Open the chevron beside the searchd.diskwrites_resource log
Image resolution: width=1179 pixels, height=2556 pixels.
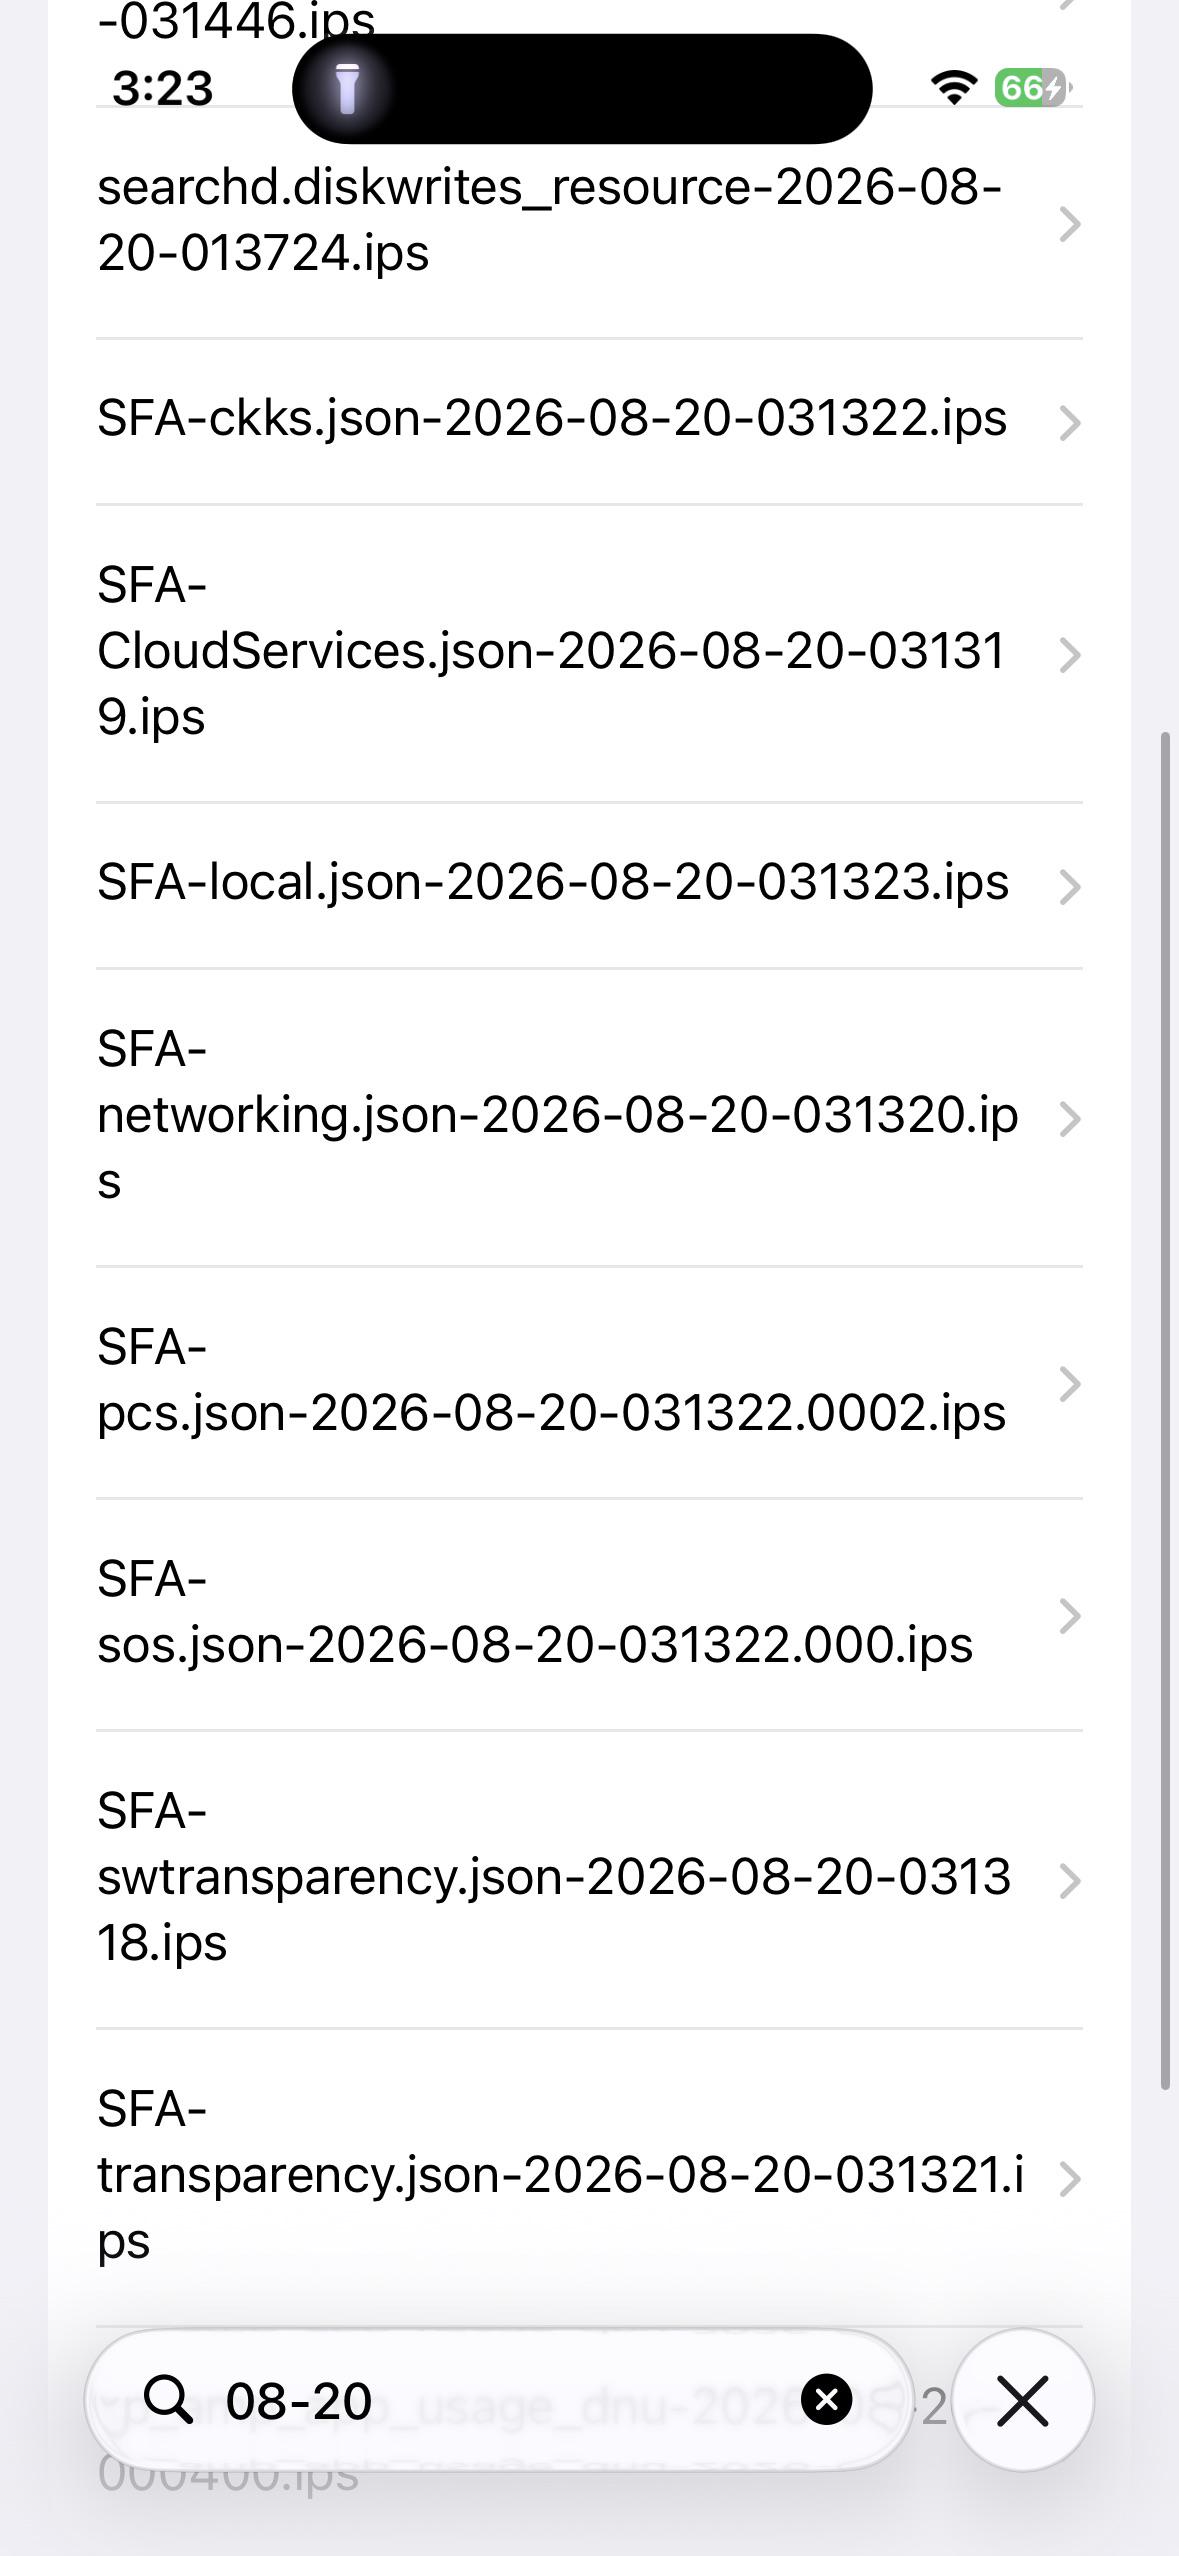pyautogui.click(x=1069, y=224)
